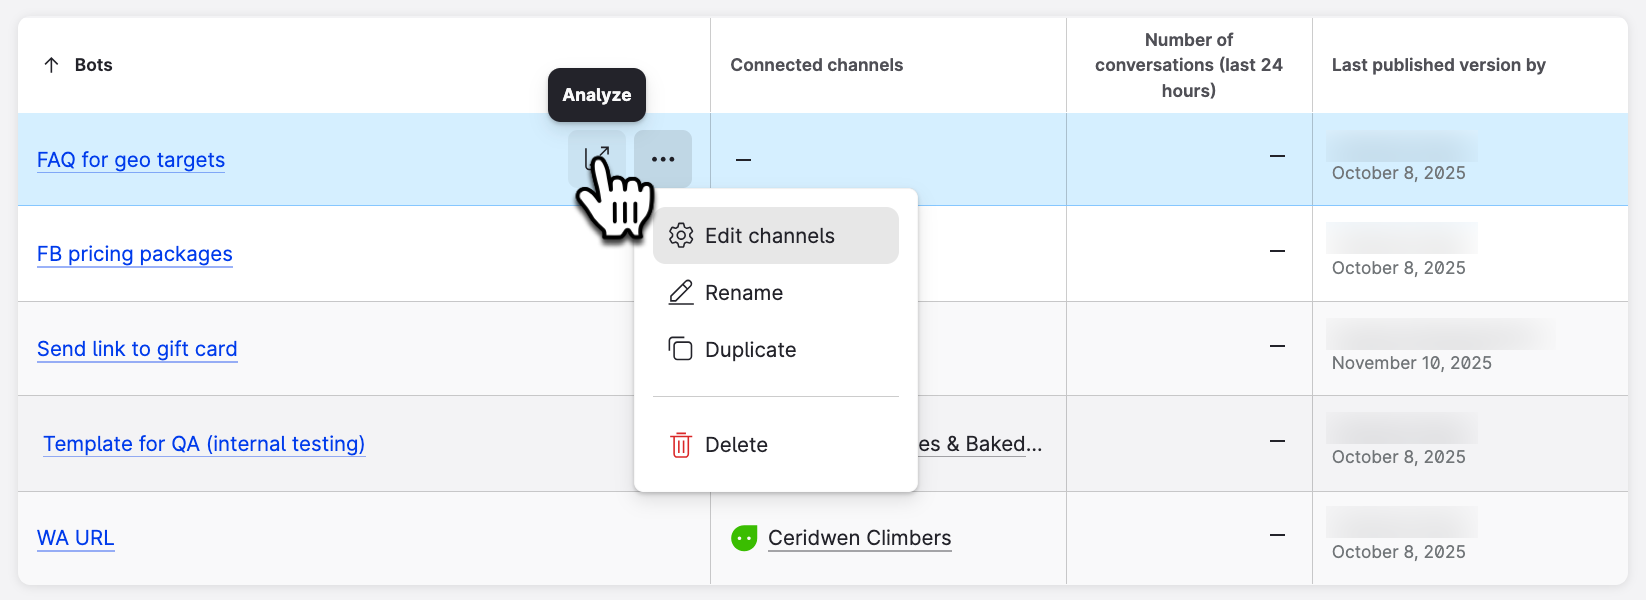
Task: Click the green Ceridwen Climbers channel icon
Action: (744, 539)
